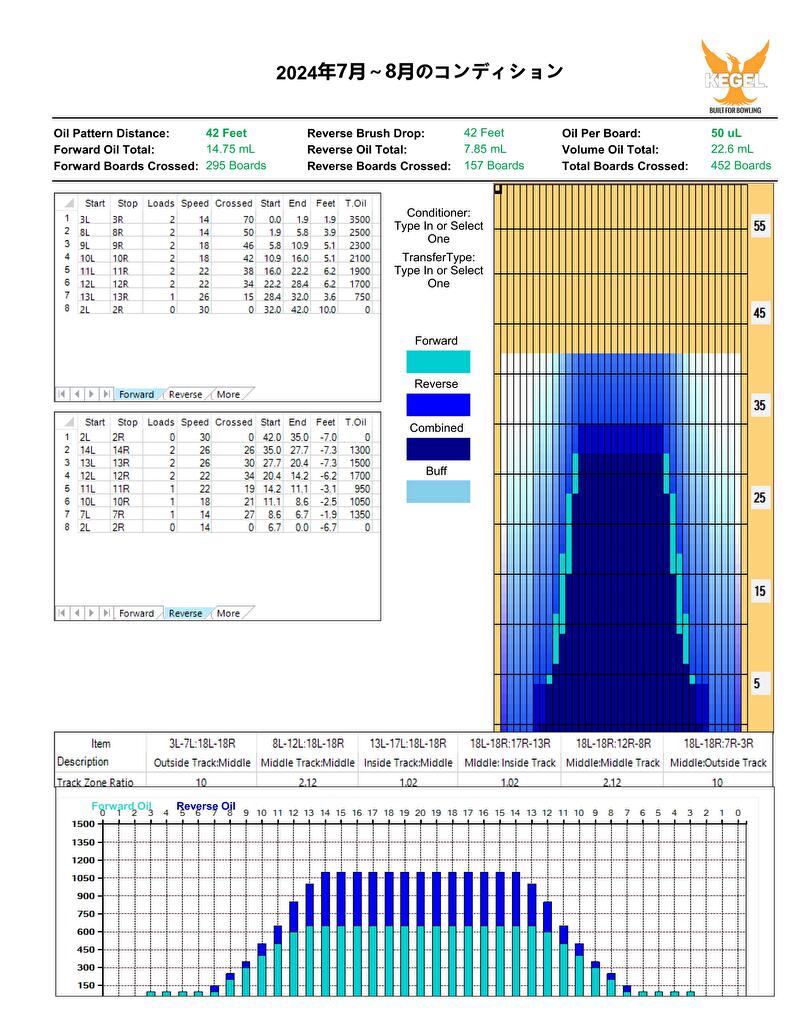Click the '35' distance marker beside the lane
Image resolution: width=800 pixels, height=1035 pixels.
click(x=760, y=405)
